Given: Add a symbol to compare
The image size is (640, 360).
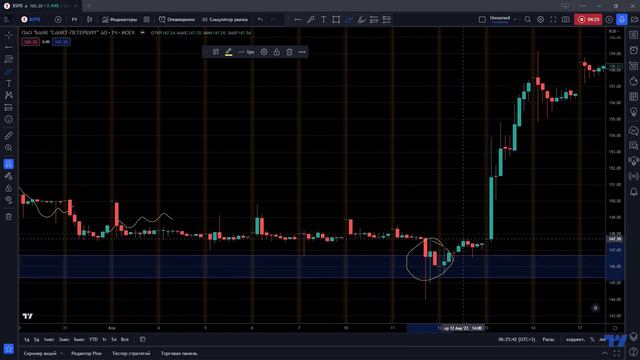Looking at the screenshot, I should (x=58, y=20).
